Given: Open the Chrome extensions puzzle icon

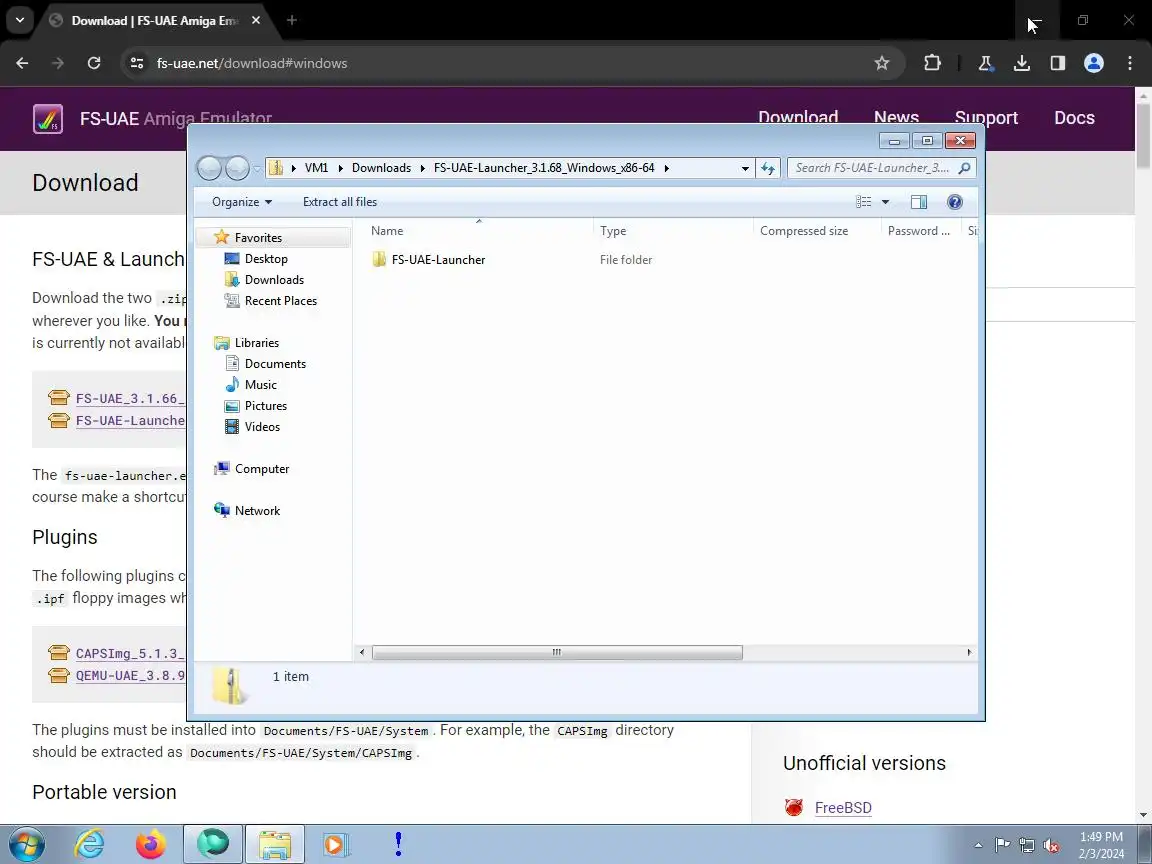Looking at the screenshot, I should point(932,63).
